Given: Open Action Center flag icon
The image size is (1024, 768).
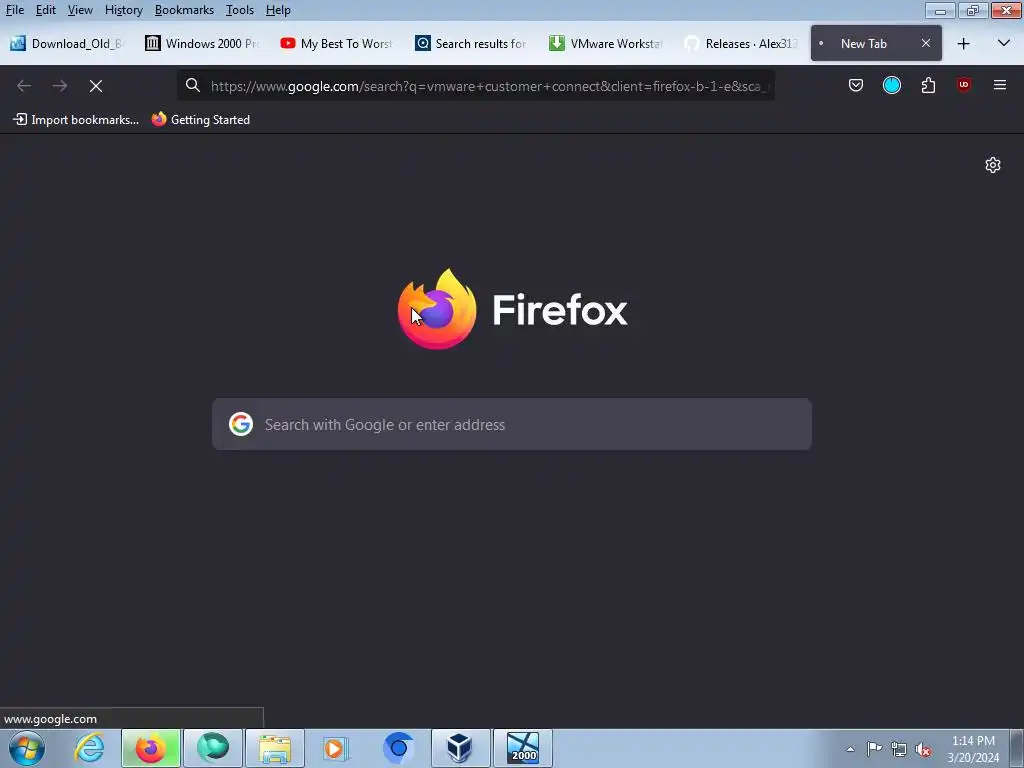Looking at the screenshot, I should click(874, 749).
